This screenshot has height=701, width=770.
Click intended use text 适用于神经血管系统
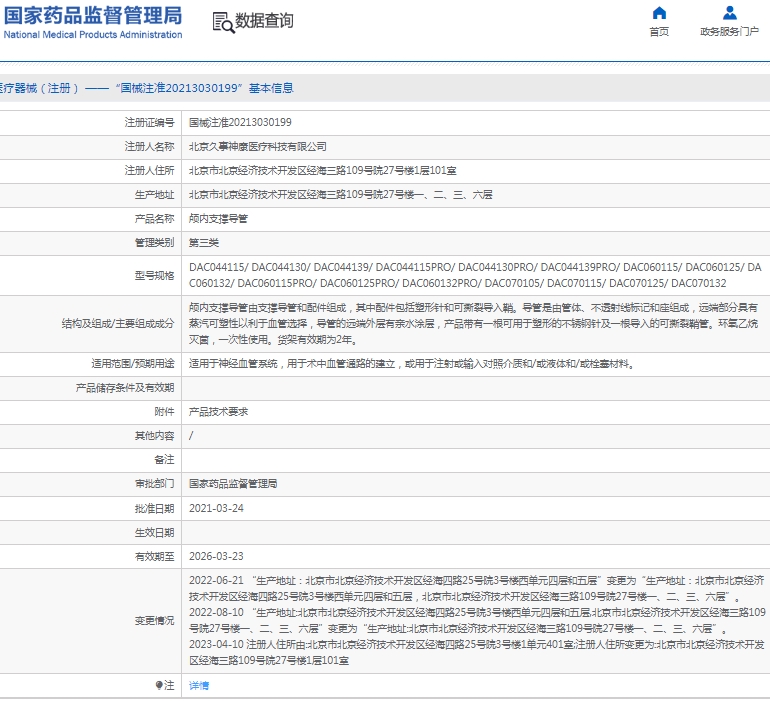412,364
